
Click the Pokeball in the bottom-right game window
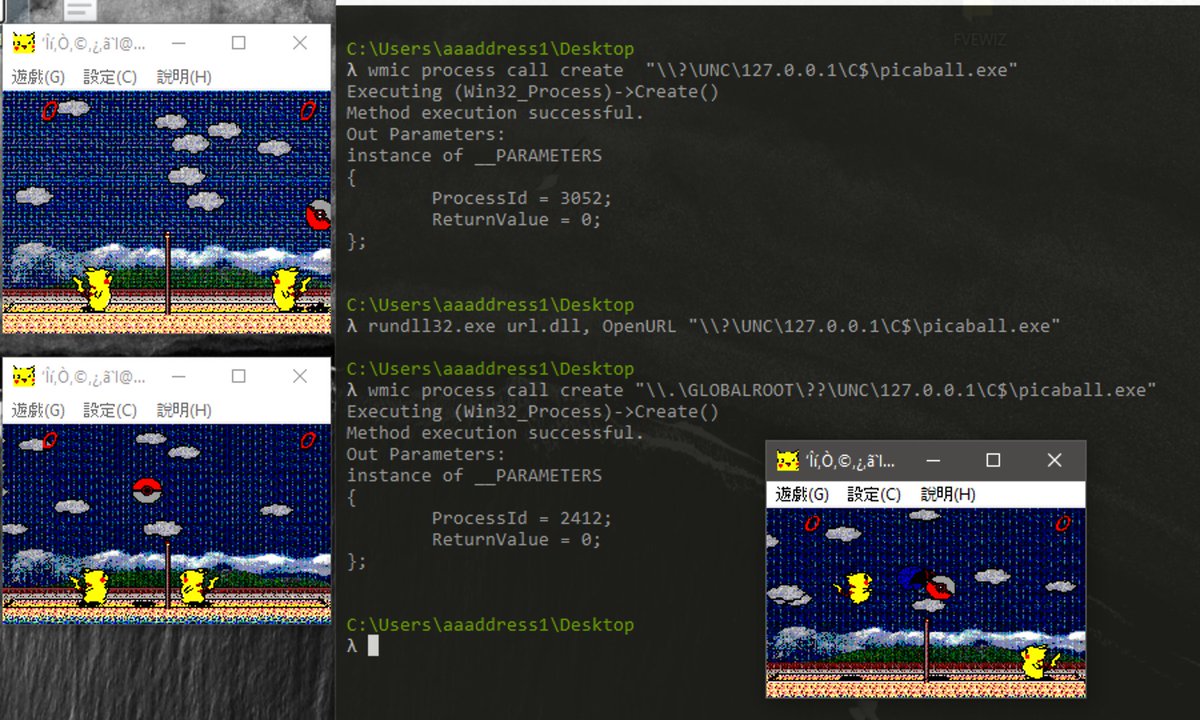[939, 588]
